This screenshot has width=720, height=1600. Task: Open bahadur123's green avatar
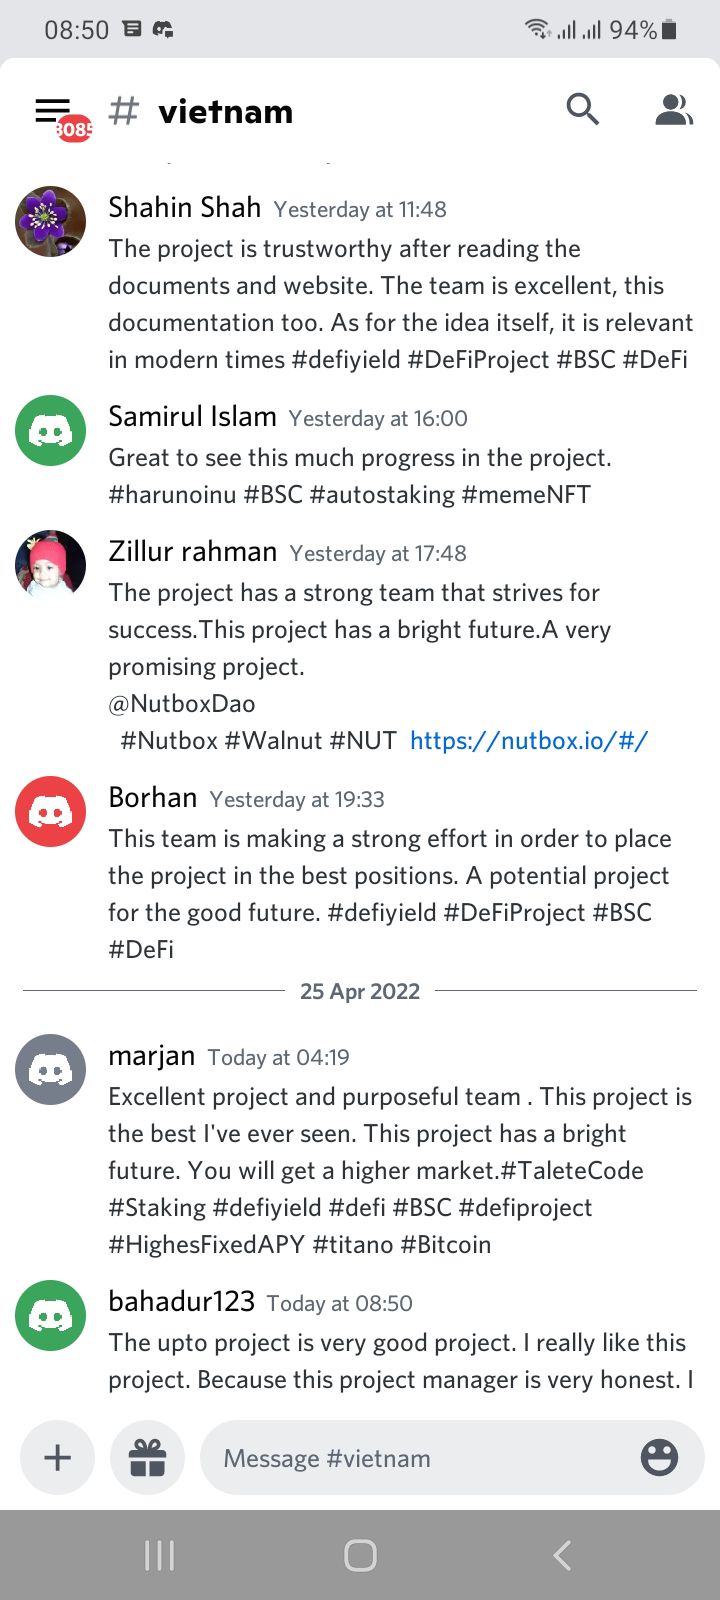(x=50, y=1316)
